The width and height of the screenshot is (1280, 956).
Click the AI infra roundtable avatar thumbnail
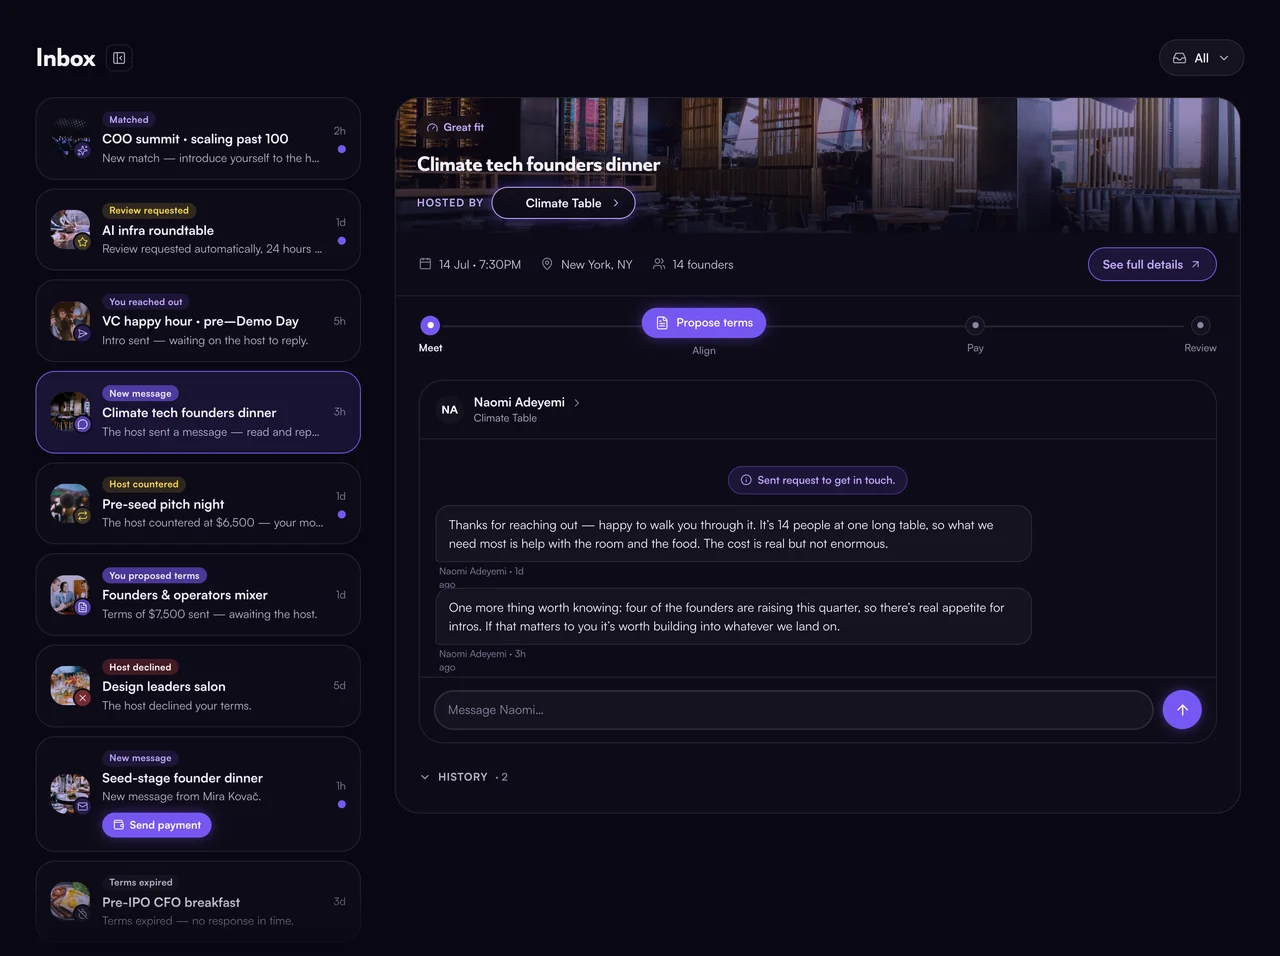[70, 230]
